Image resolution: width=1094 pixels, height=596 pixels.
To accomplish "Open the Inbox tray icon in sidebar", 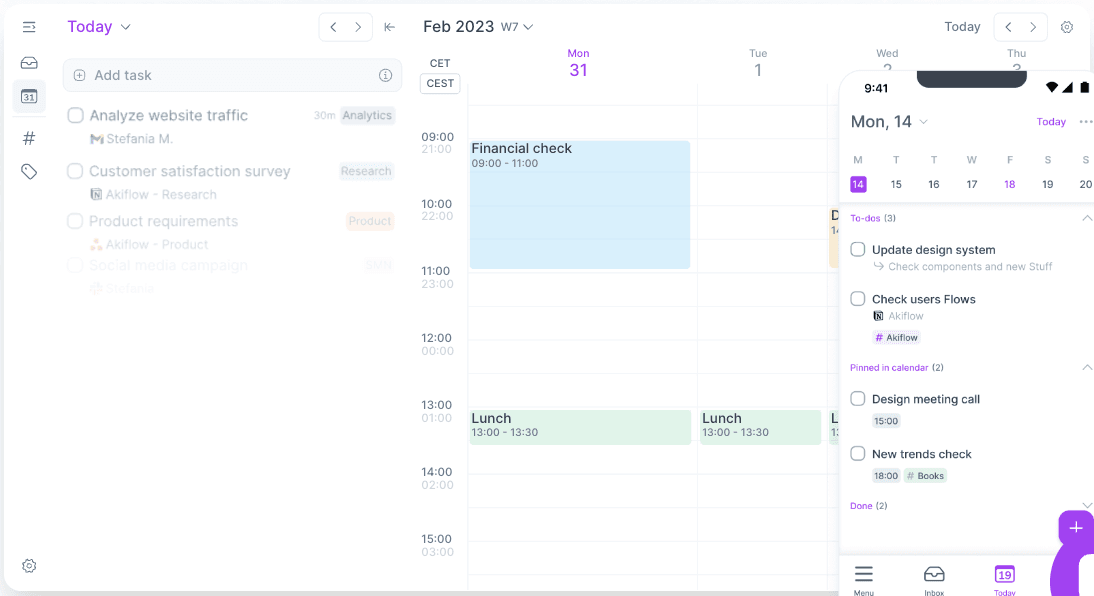I will [29, 63].
